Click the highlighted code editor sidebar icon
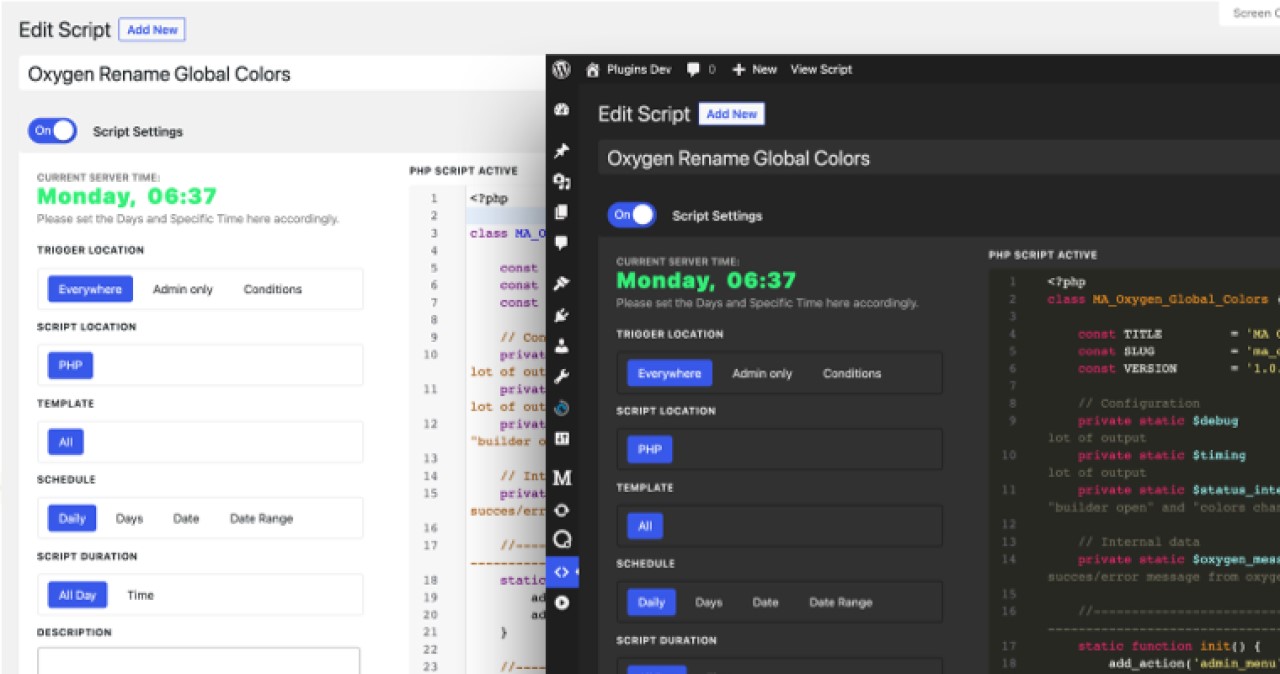The width and height of the screenshot is (1280, 674). coord(561,572)
